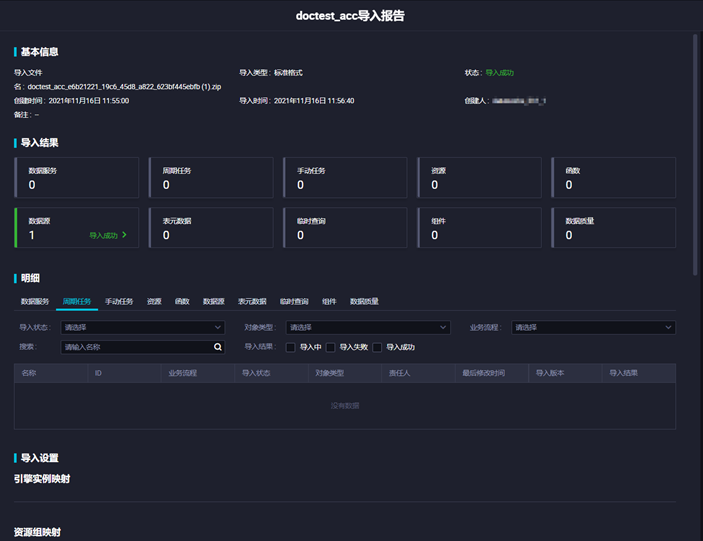The image size is (703, 541).
Task: Click the green 导入成功 status text
Action: coord(500,73)
